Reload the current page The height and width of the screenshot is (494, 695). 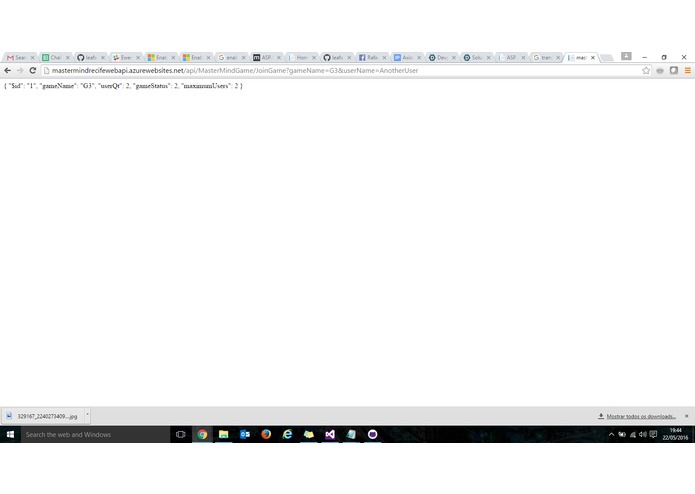point(32,70)
